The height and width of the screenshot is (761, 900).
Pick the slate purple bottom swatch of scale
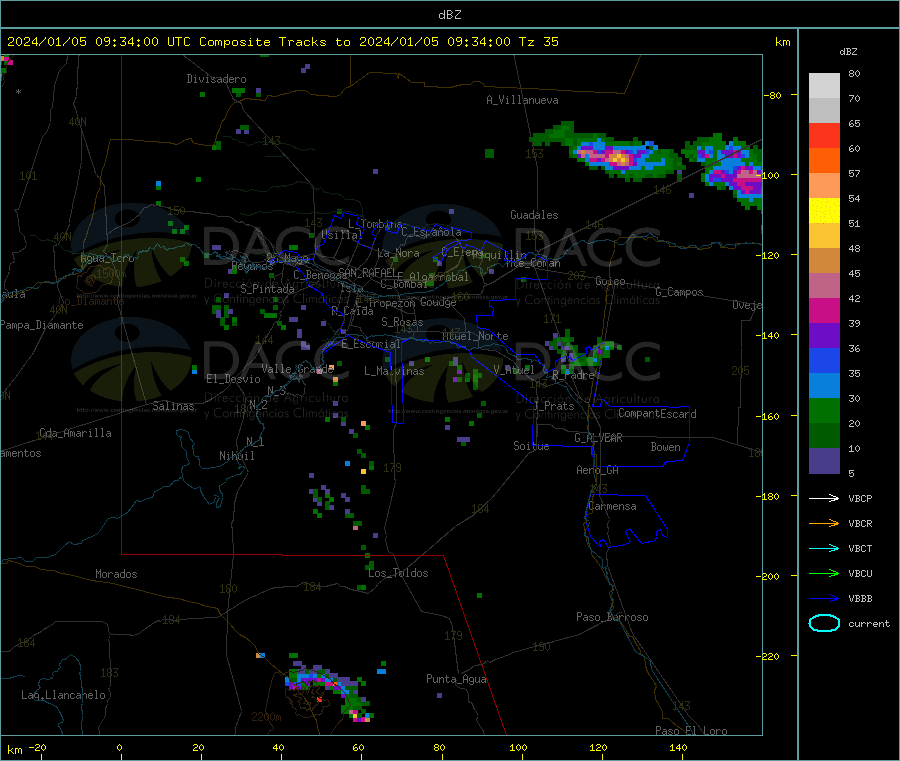click(824, 461)
